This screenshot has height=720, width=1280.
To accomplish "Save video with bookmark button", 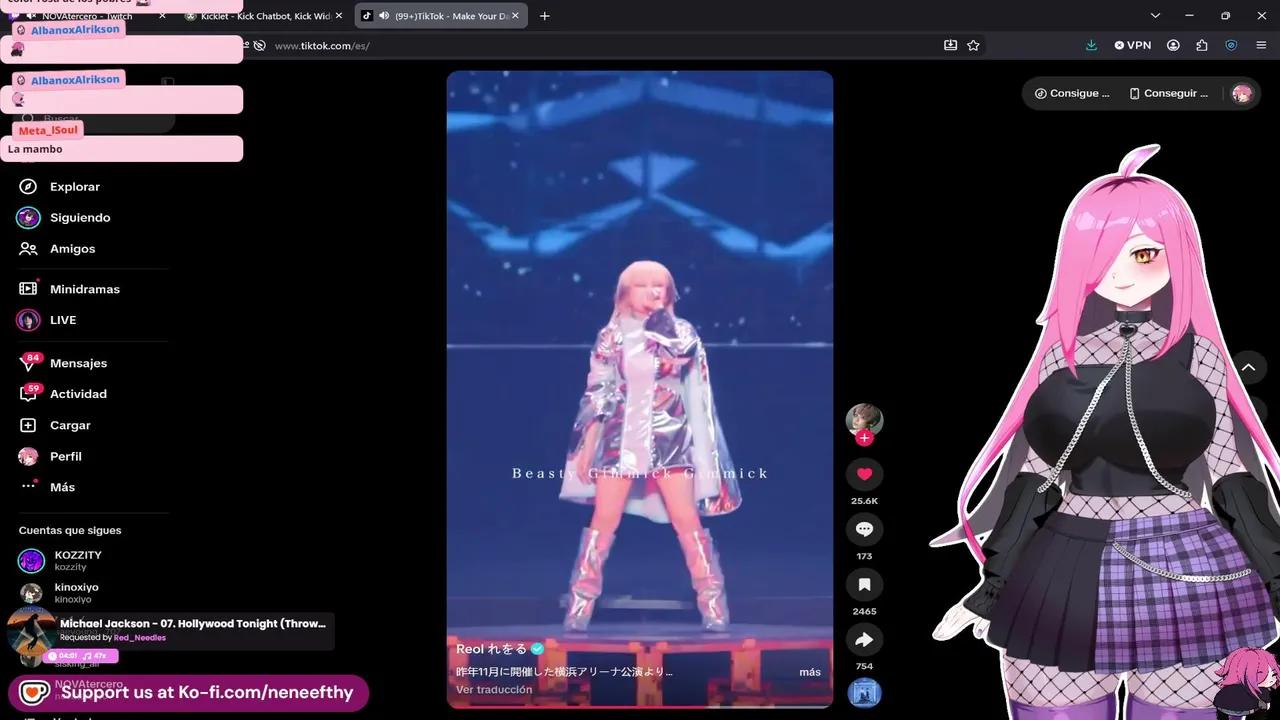I will point(864,584).
